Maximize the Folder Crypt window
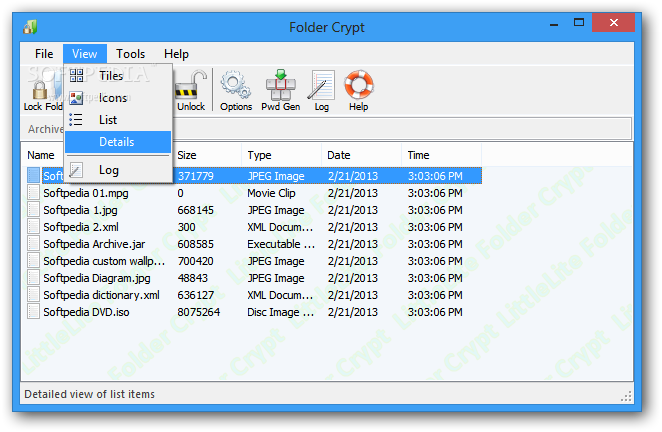 579,23
